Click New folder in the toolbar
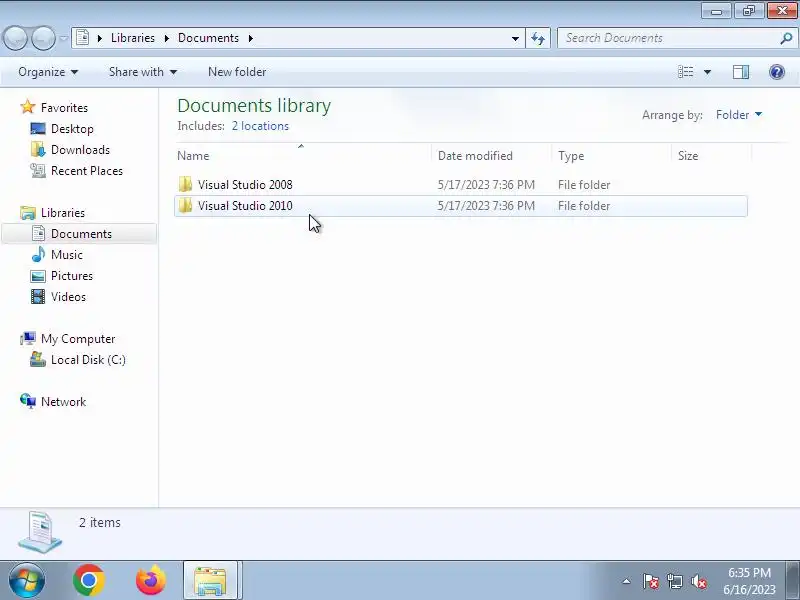800x600 pixels. tap(237, 72)
